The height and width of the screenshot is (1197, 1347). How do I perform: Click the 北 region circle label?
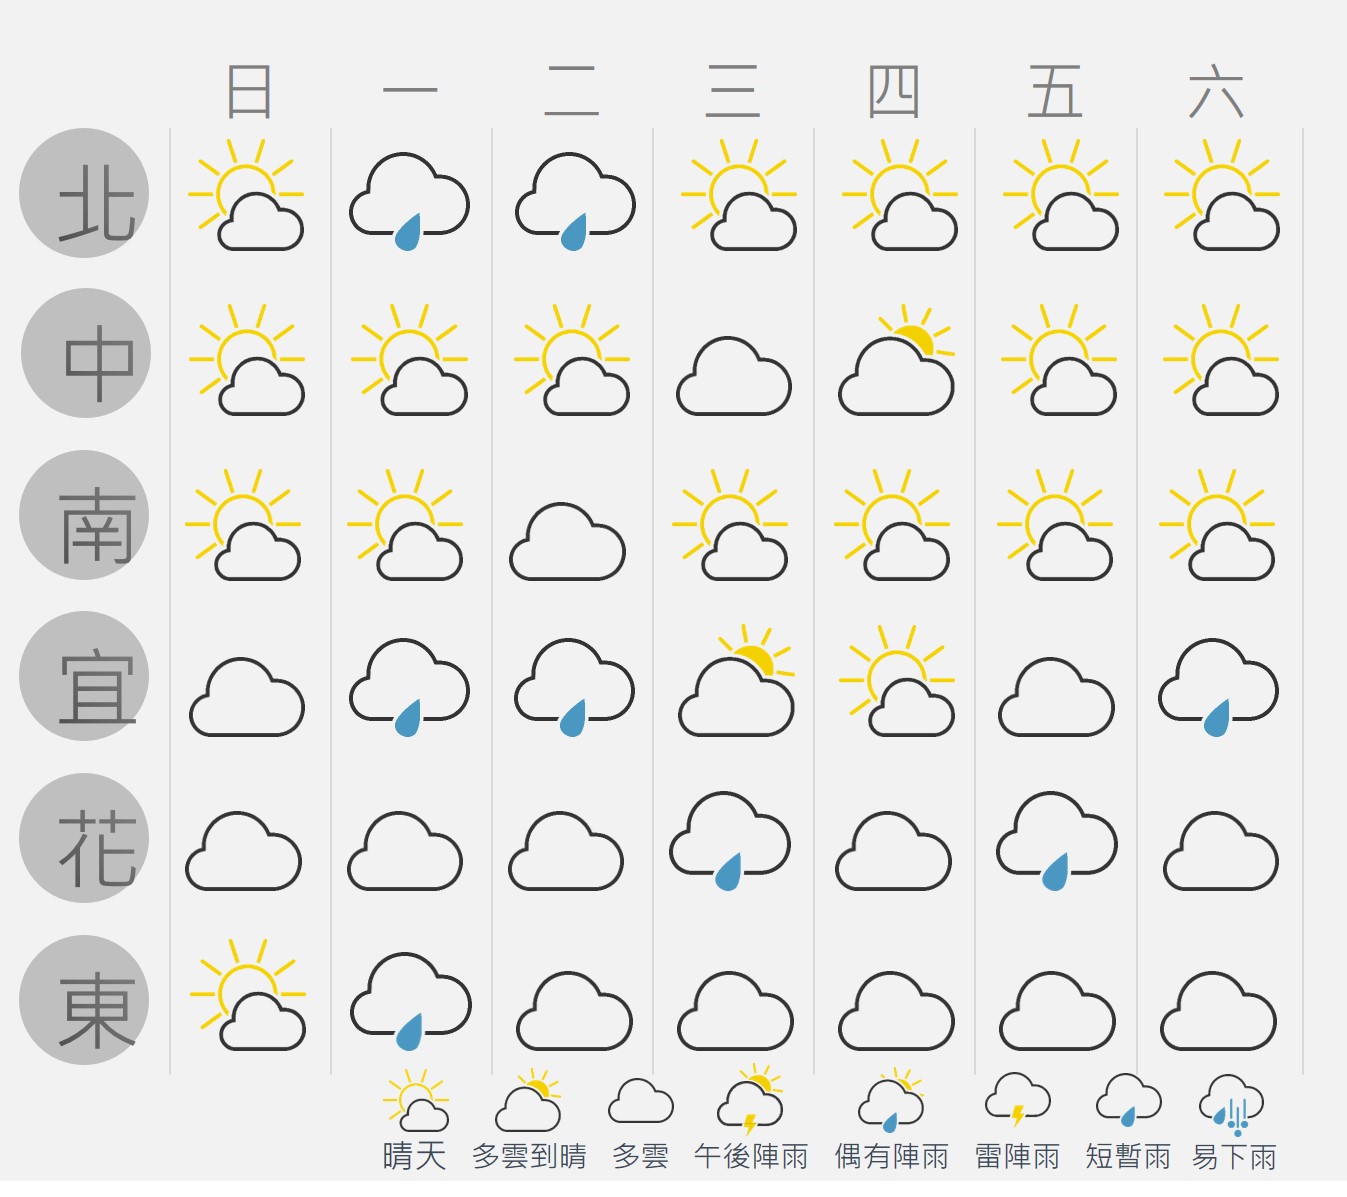pos(85,193)
